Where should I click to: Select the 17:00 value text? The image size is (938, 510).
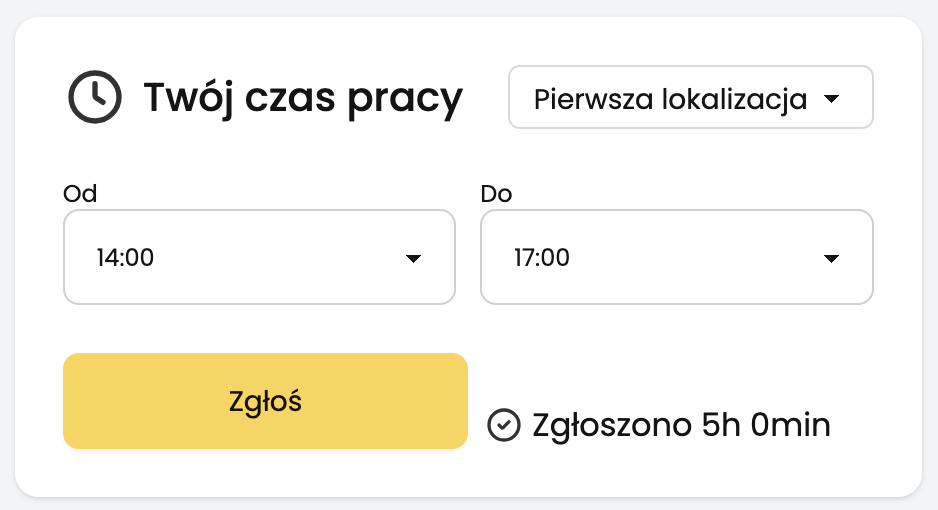click(x=542, y=258)
